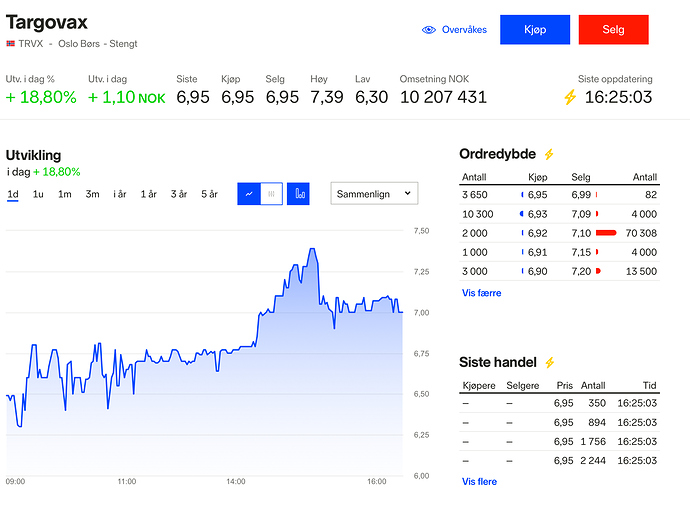Viewport: 690px width, 512px height.
Task: Select the 1u time range tab
Action: point(38,194)
